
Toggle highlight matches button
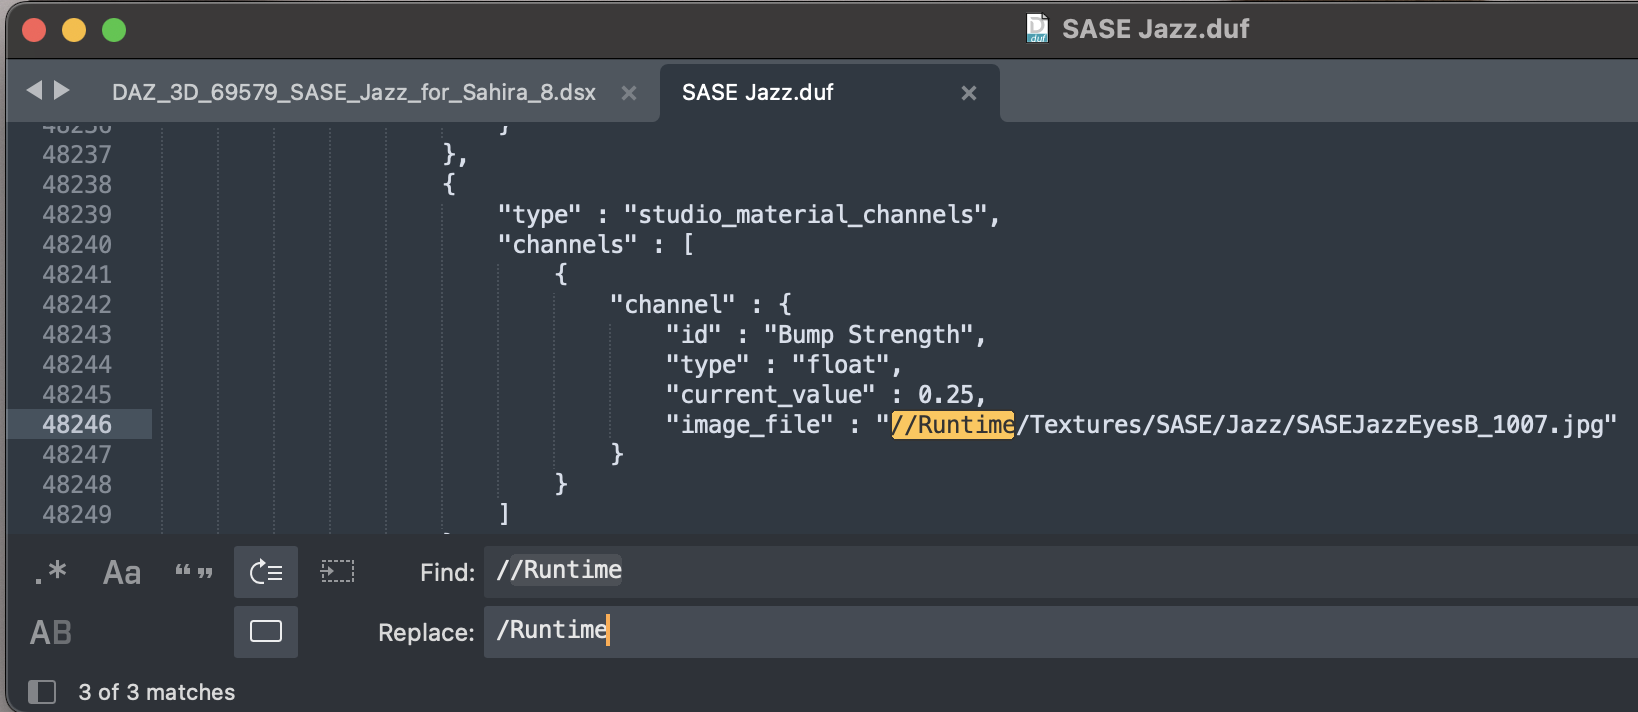pos(266,632)
